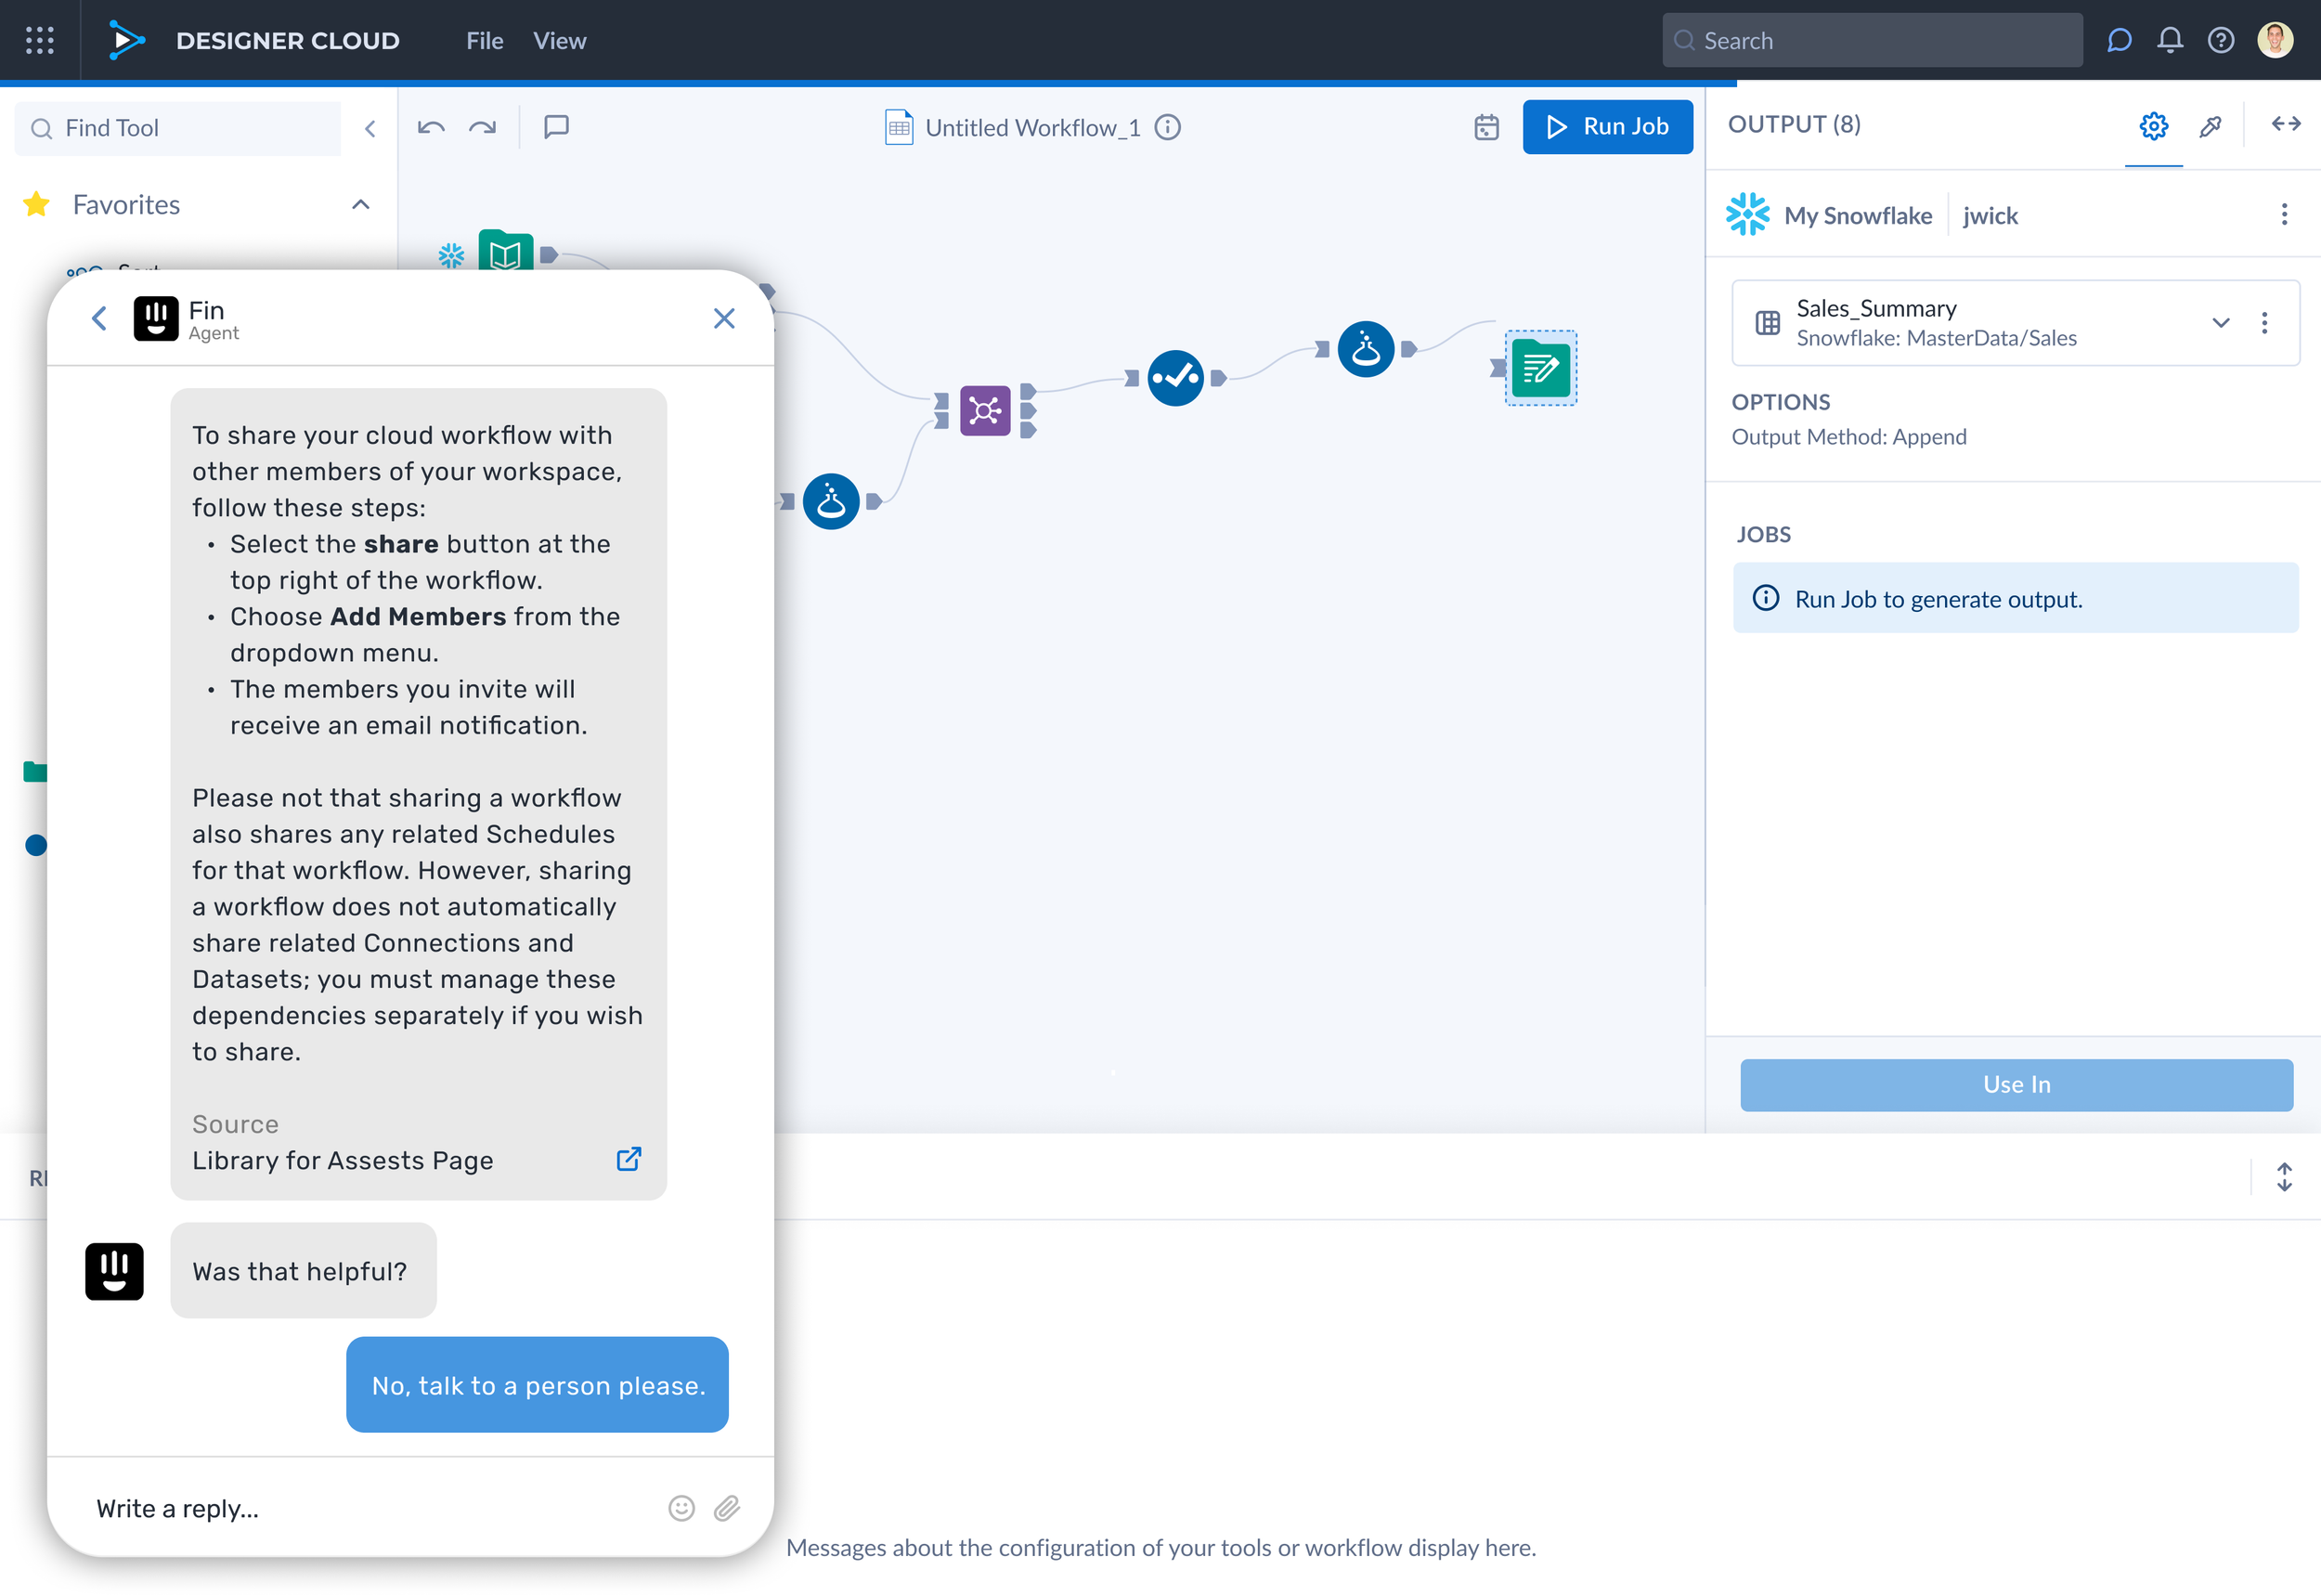The image size is (2321, 1596).
Task: Select the lower Formula tool node
Action: (x=831, y=501)
